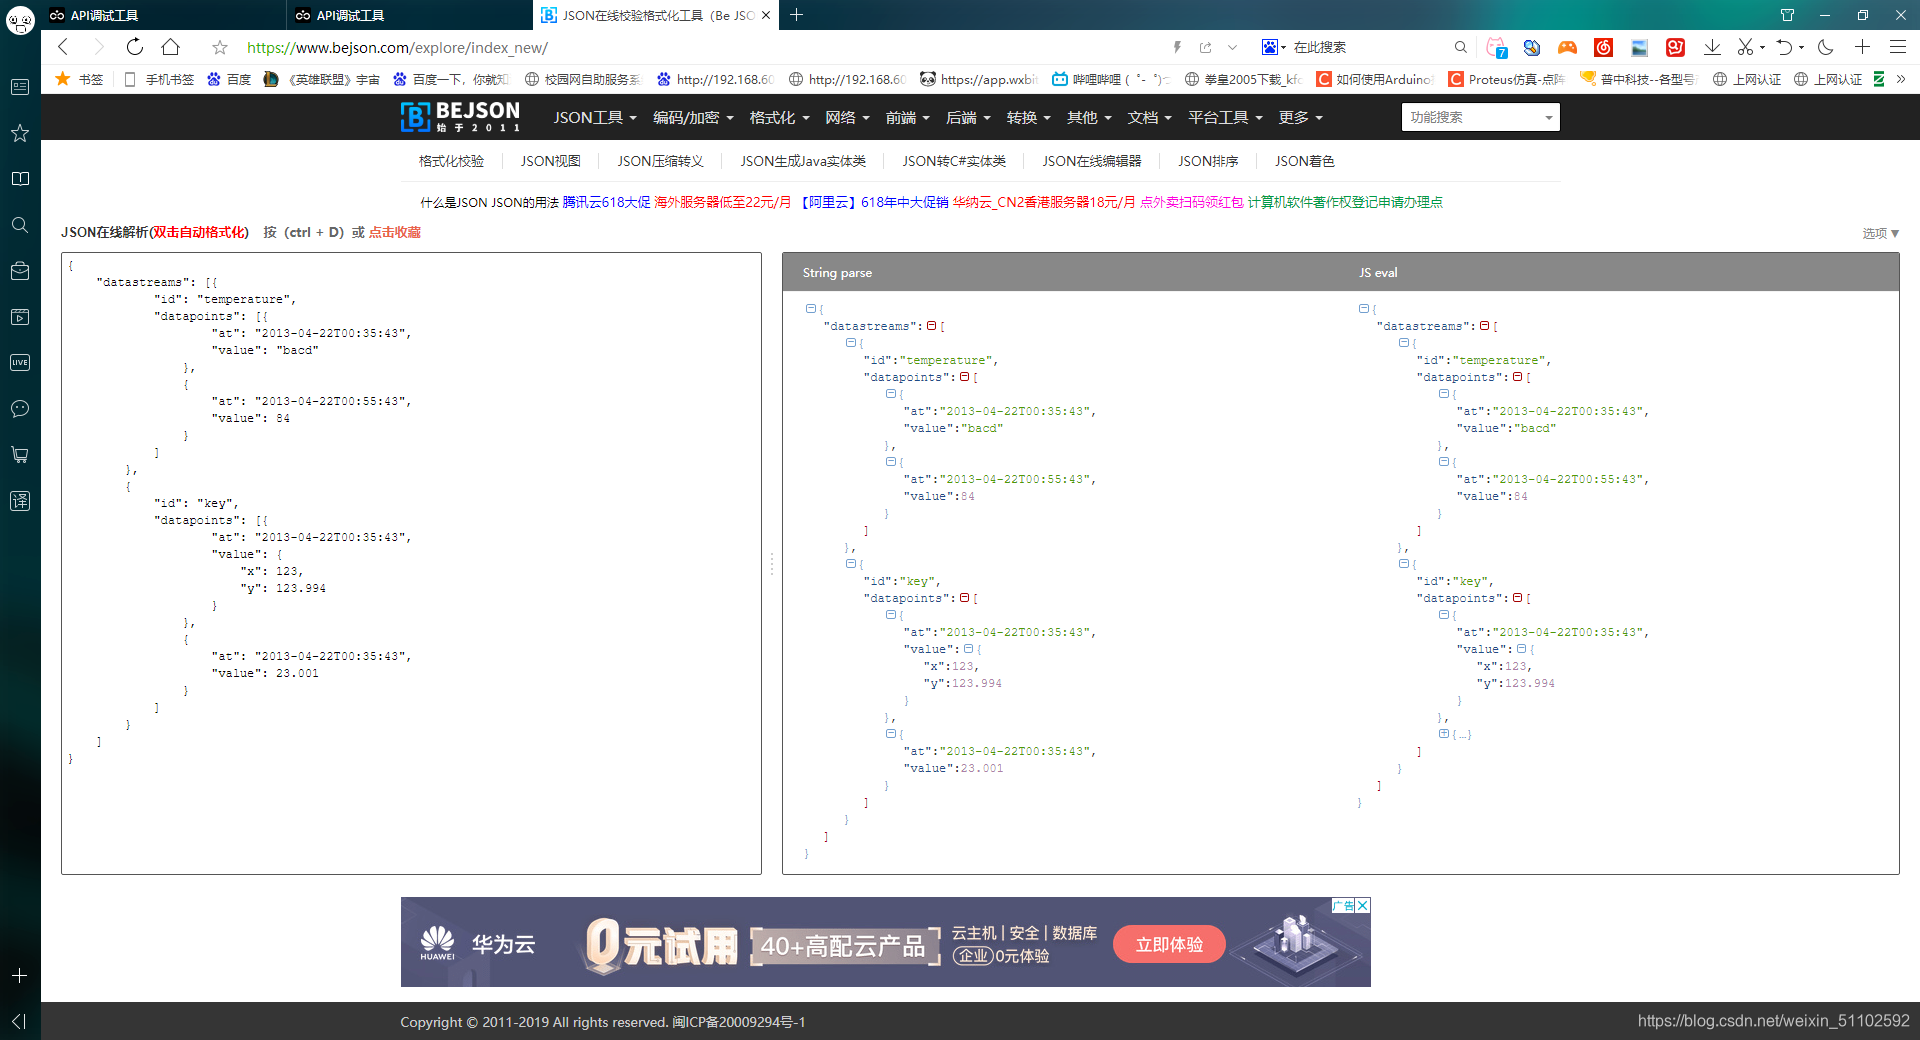The height and width of the screenshot is (1040, 1920).
Task: Open the sidebar LIVE icon
Action: tap(19, 363)
